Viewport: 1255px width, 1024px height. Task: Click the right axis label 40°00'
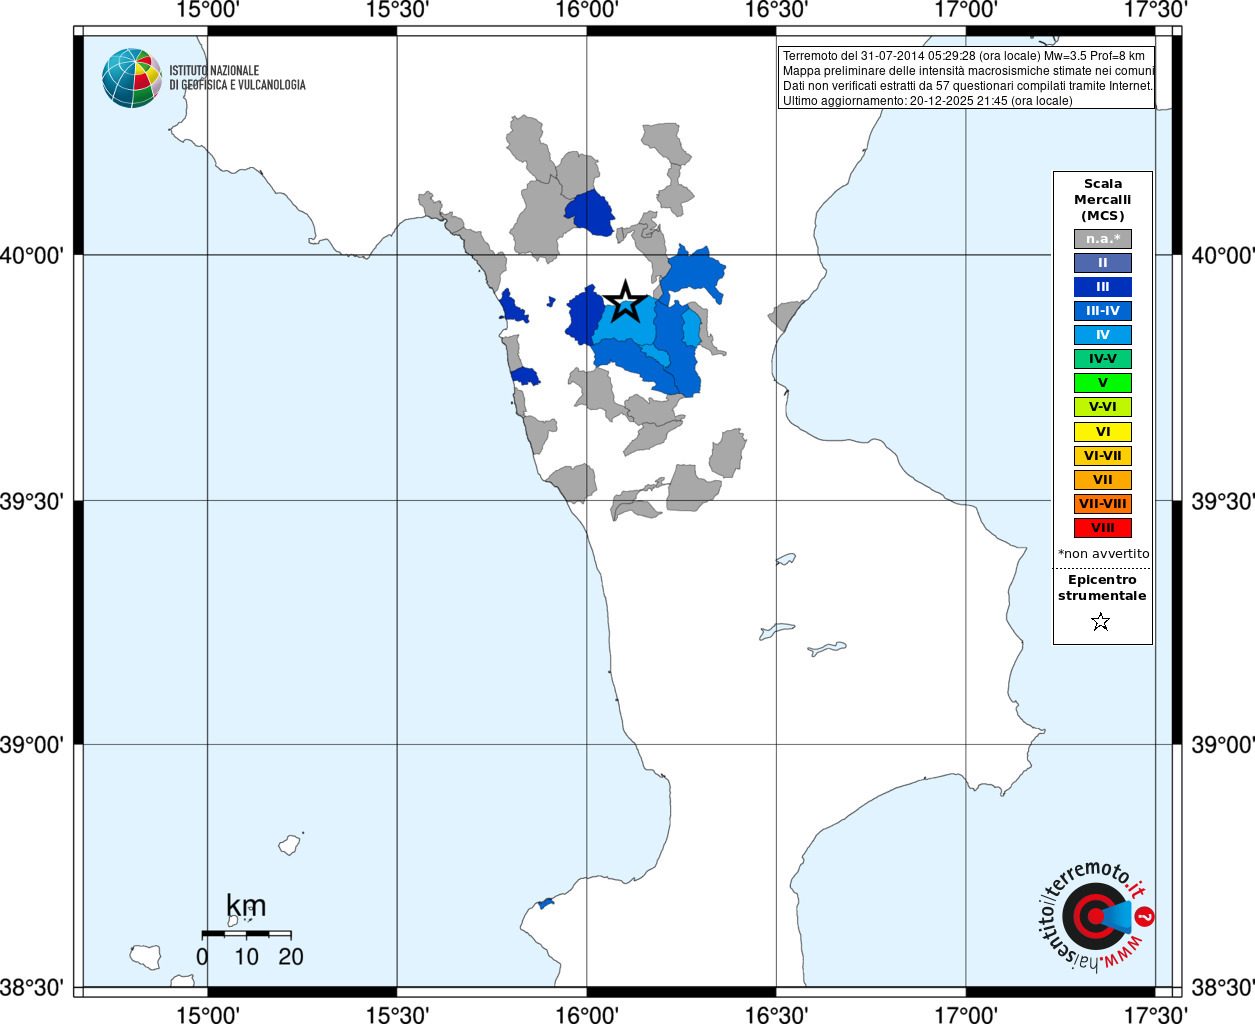pyautogui.click(x=1222, y=256)
